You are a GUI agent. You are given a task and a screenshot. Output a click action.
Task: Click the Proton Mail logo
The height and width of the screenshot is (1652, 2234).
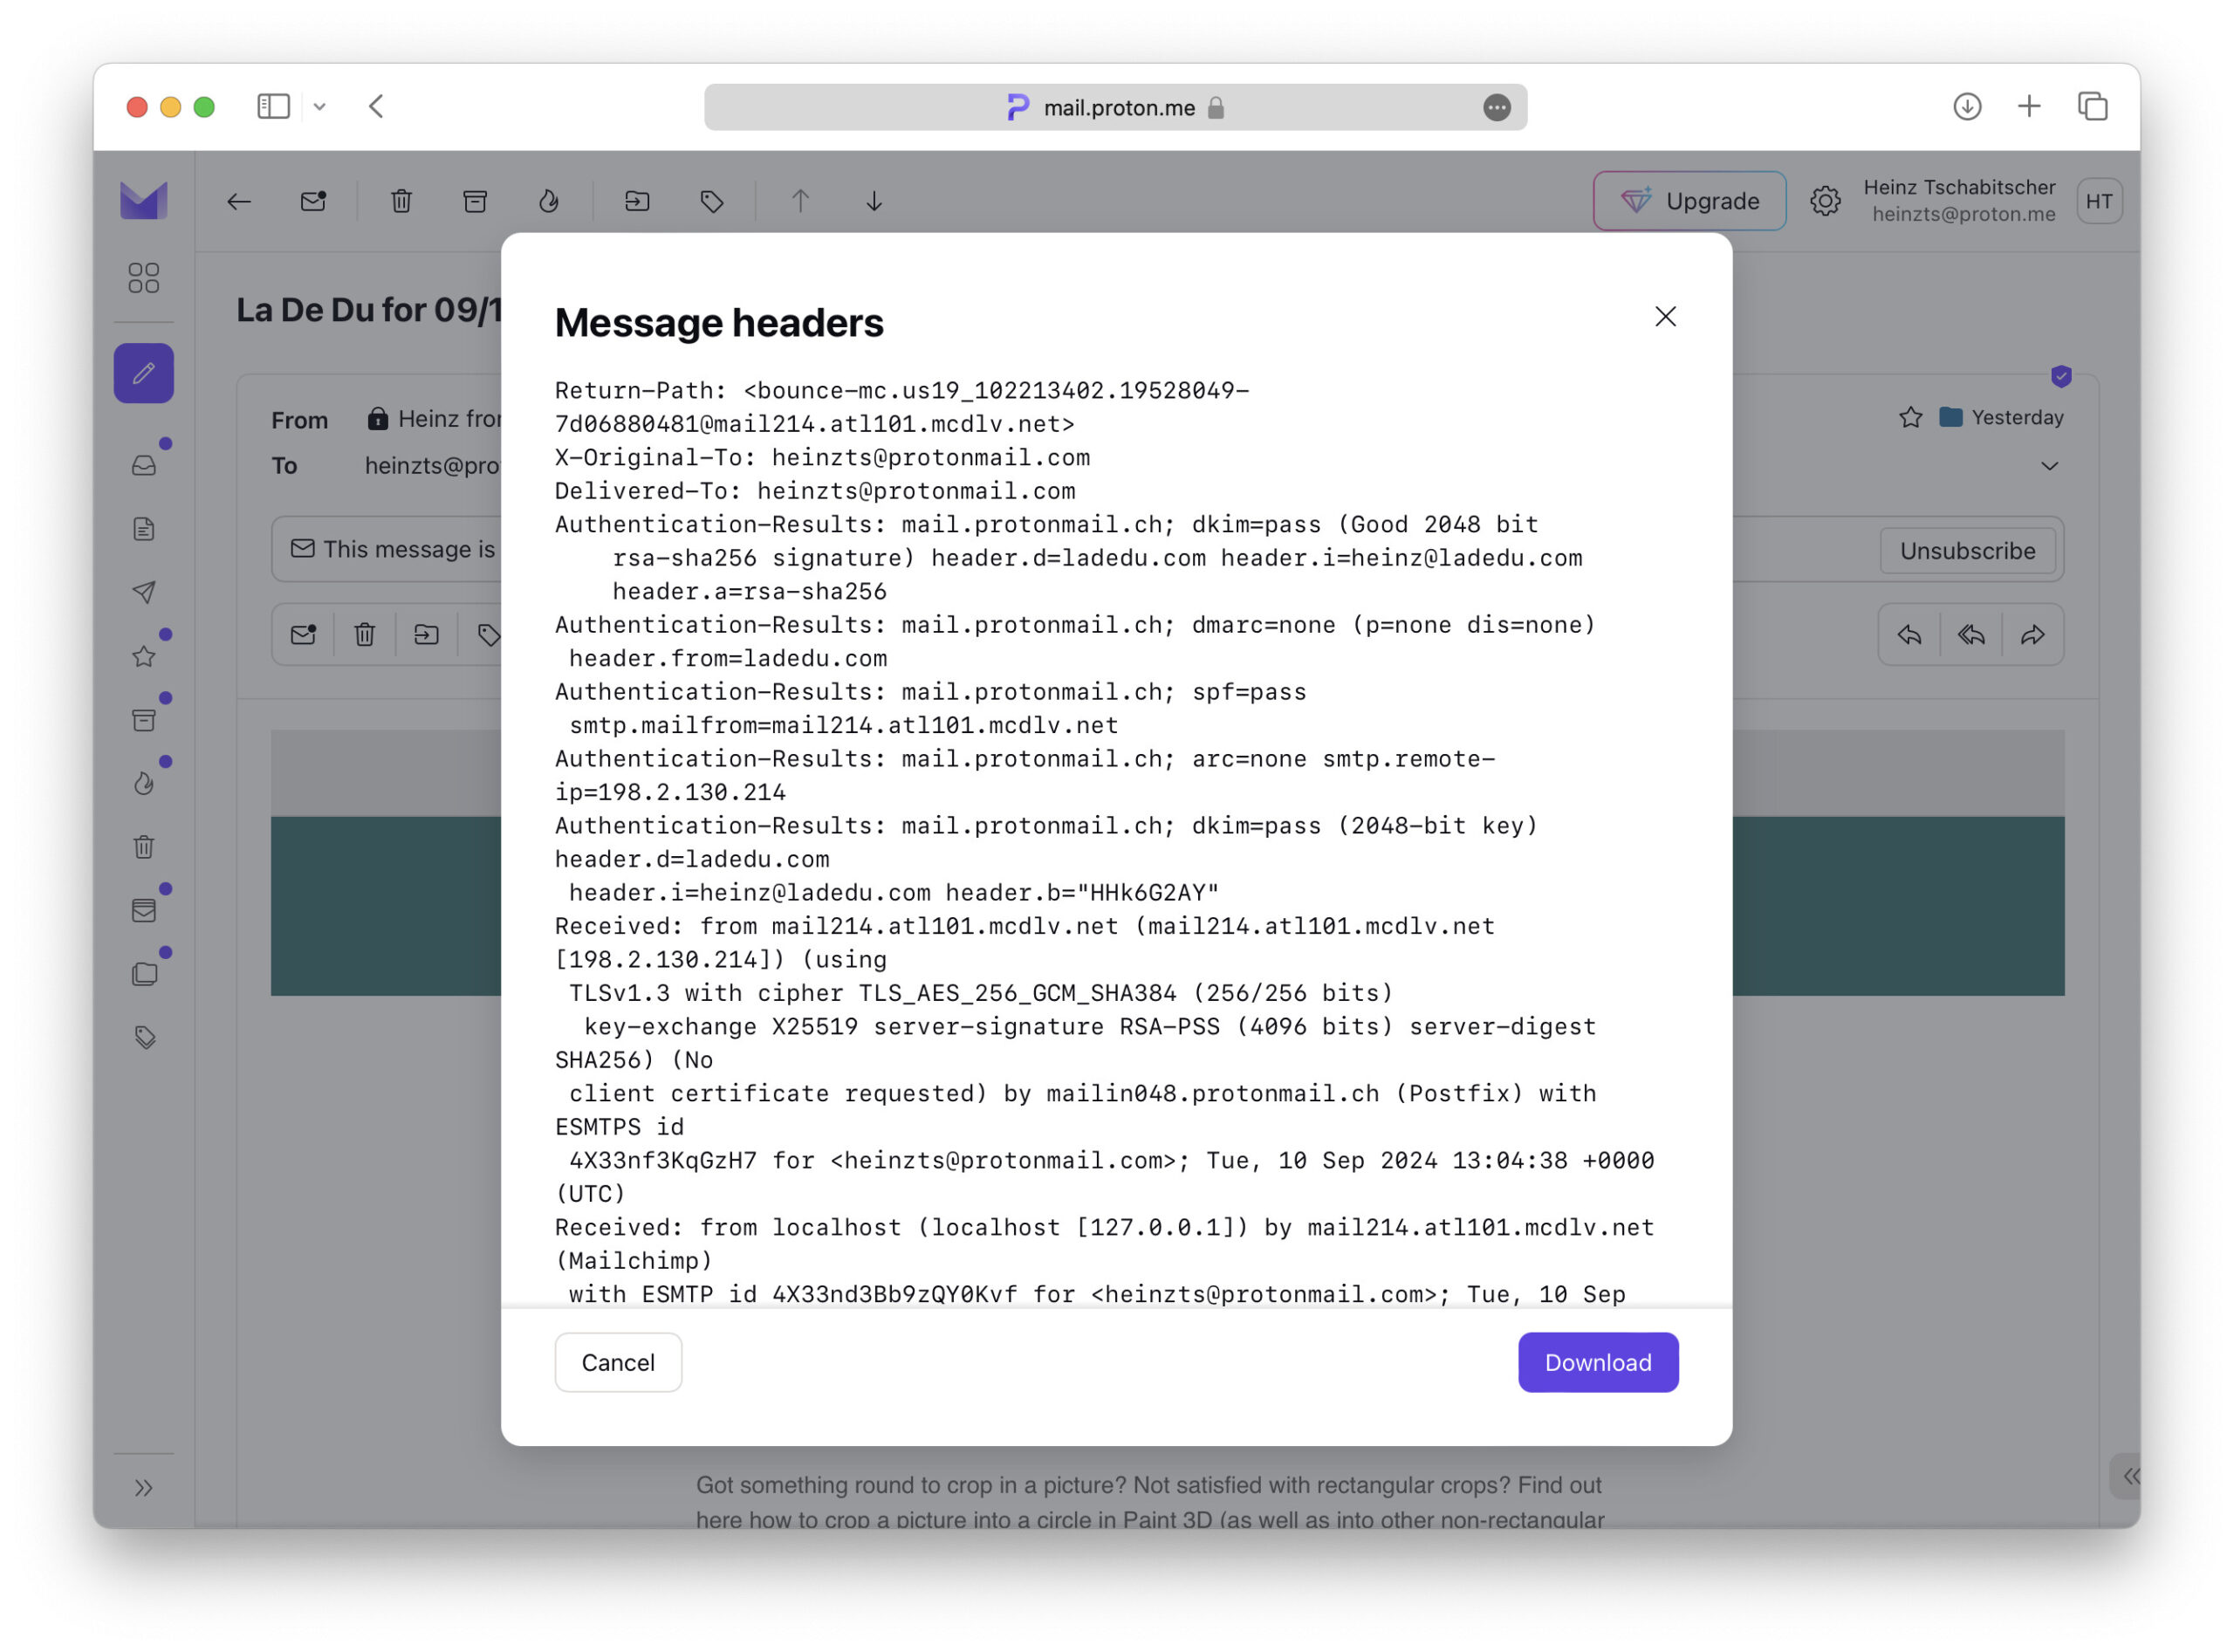click(143, 200)
